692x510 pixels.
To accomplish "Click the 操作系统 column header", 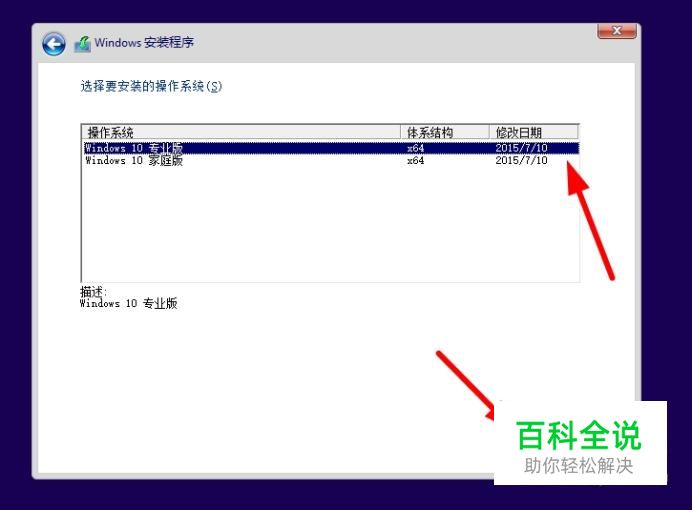I will [241, 132].
